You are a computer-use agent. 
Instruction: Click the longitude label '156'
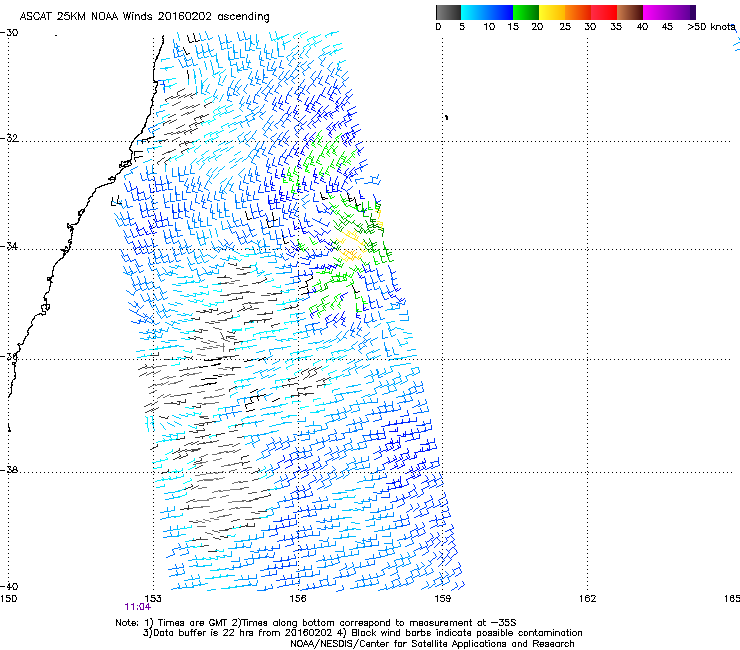(x=298, y=599)
